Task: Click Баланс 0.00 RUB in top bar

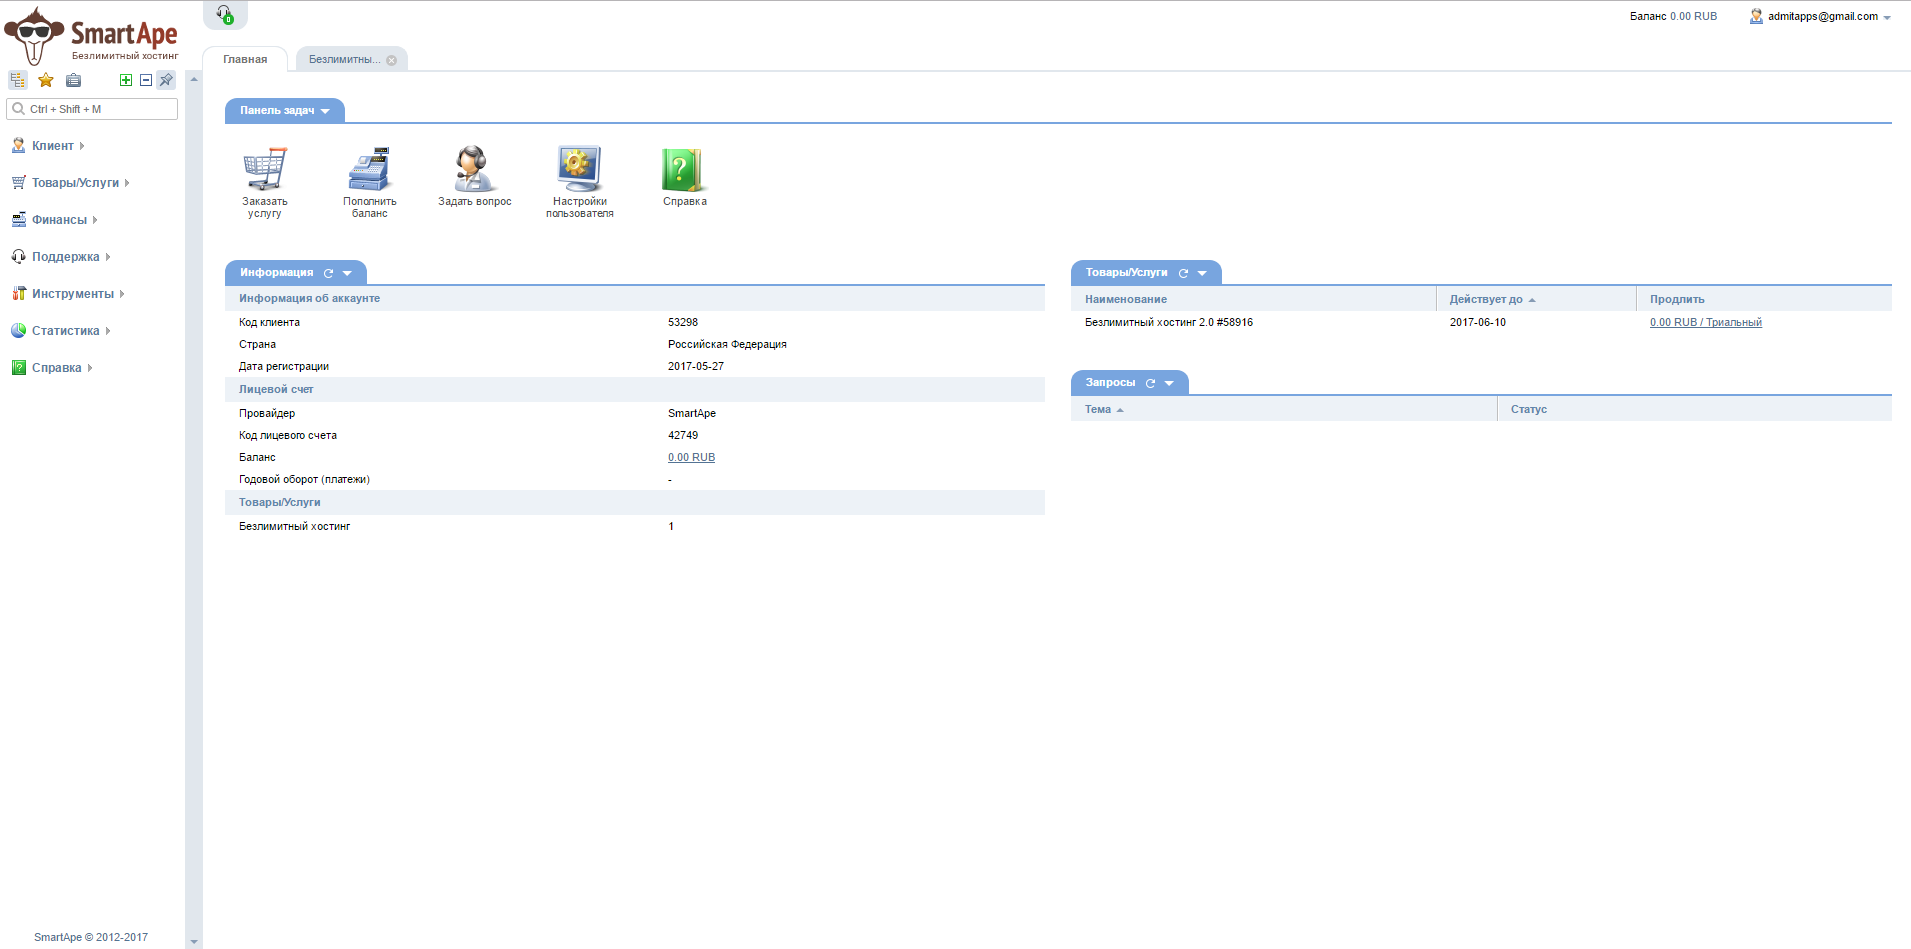Action: click(1673, 16)
